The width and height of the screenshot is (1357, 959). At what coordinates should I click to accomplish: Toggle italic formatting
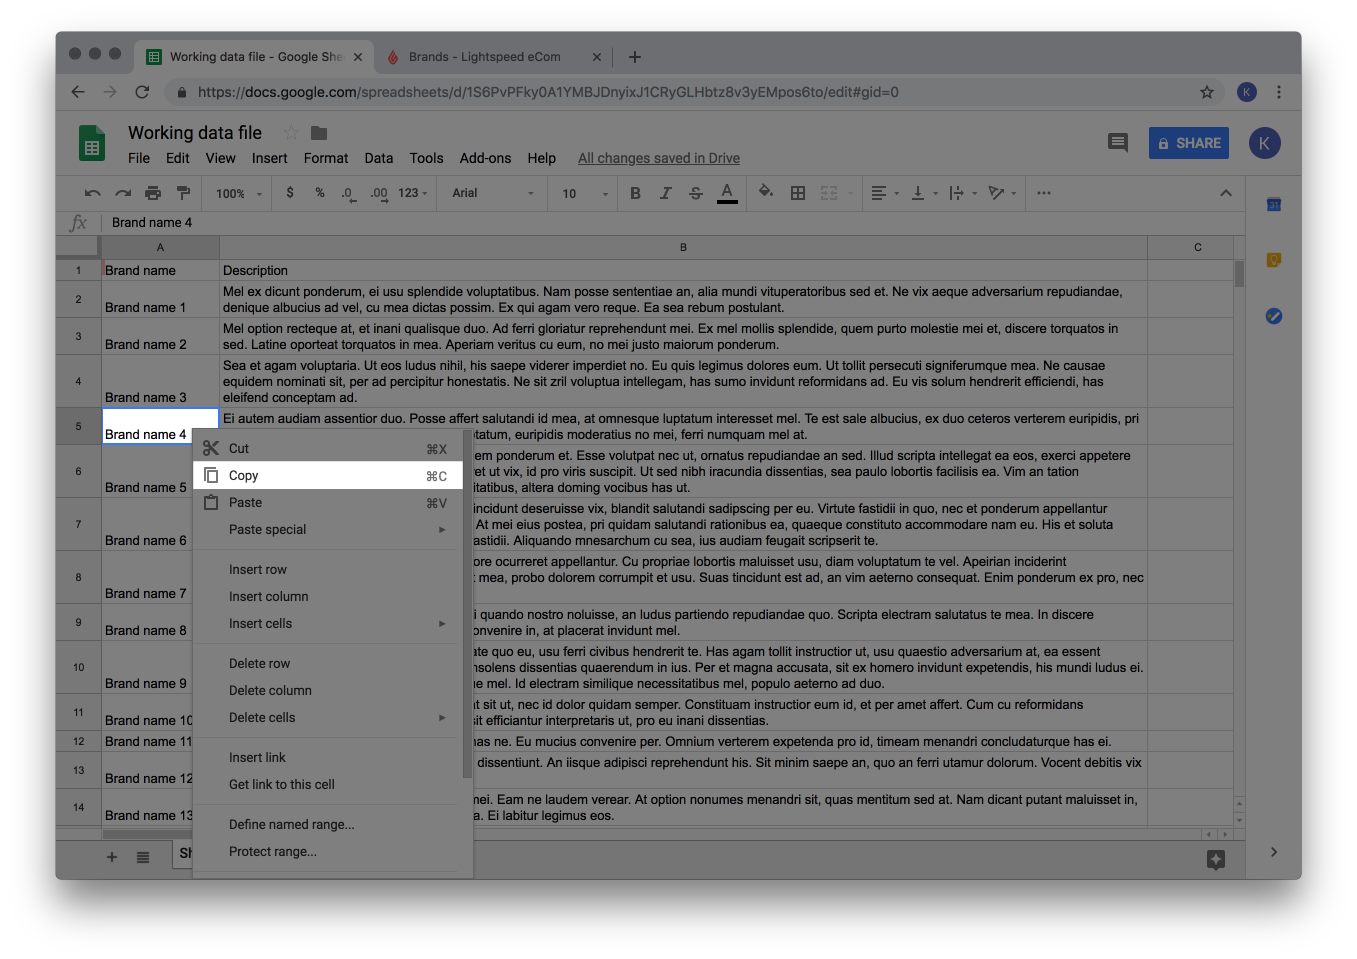[665, 193]
